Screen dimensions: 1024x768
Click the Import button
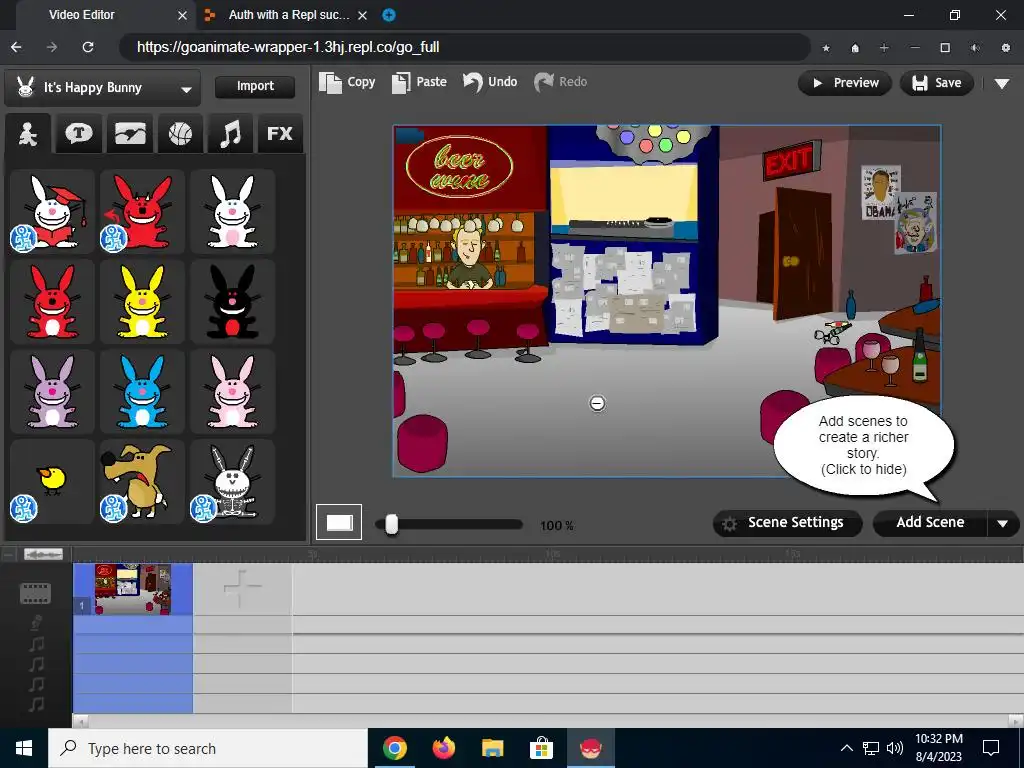click(x=255, y=86)
